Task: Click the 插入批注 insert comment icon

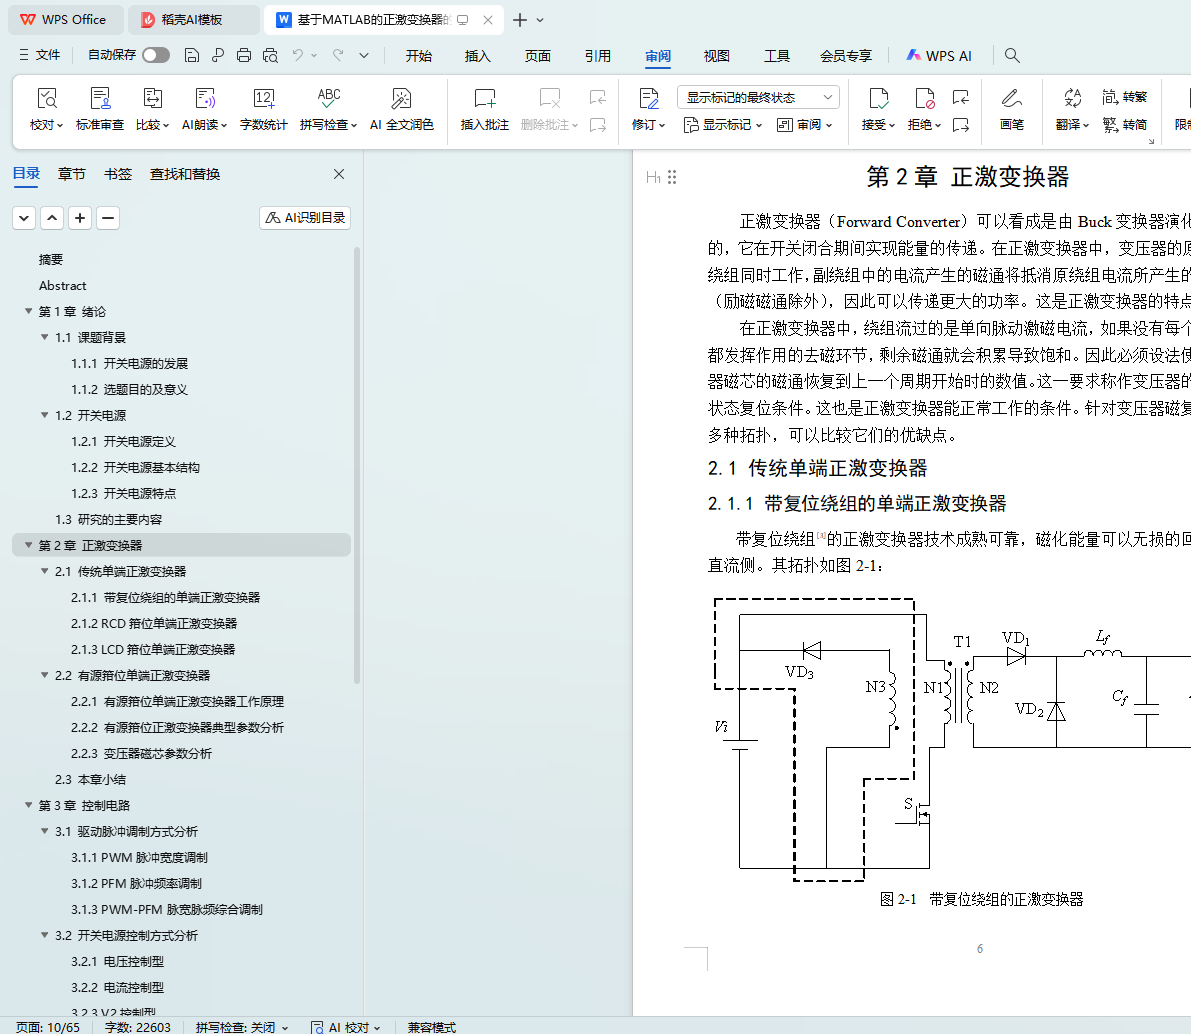Action: tap(484, 99)
